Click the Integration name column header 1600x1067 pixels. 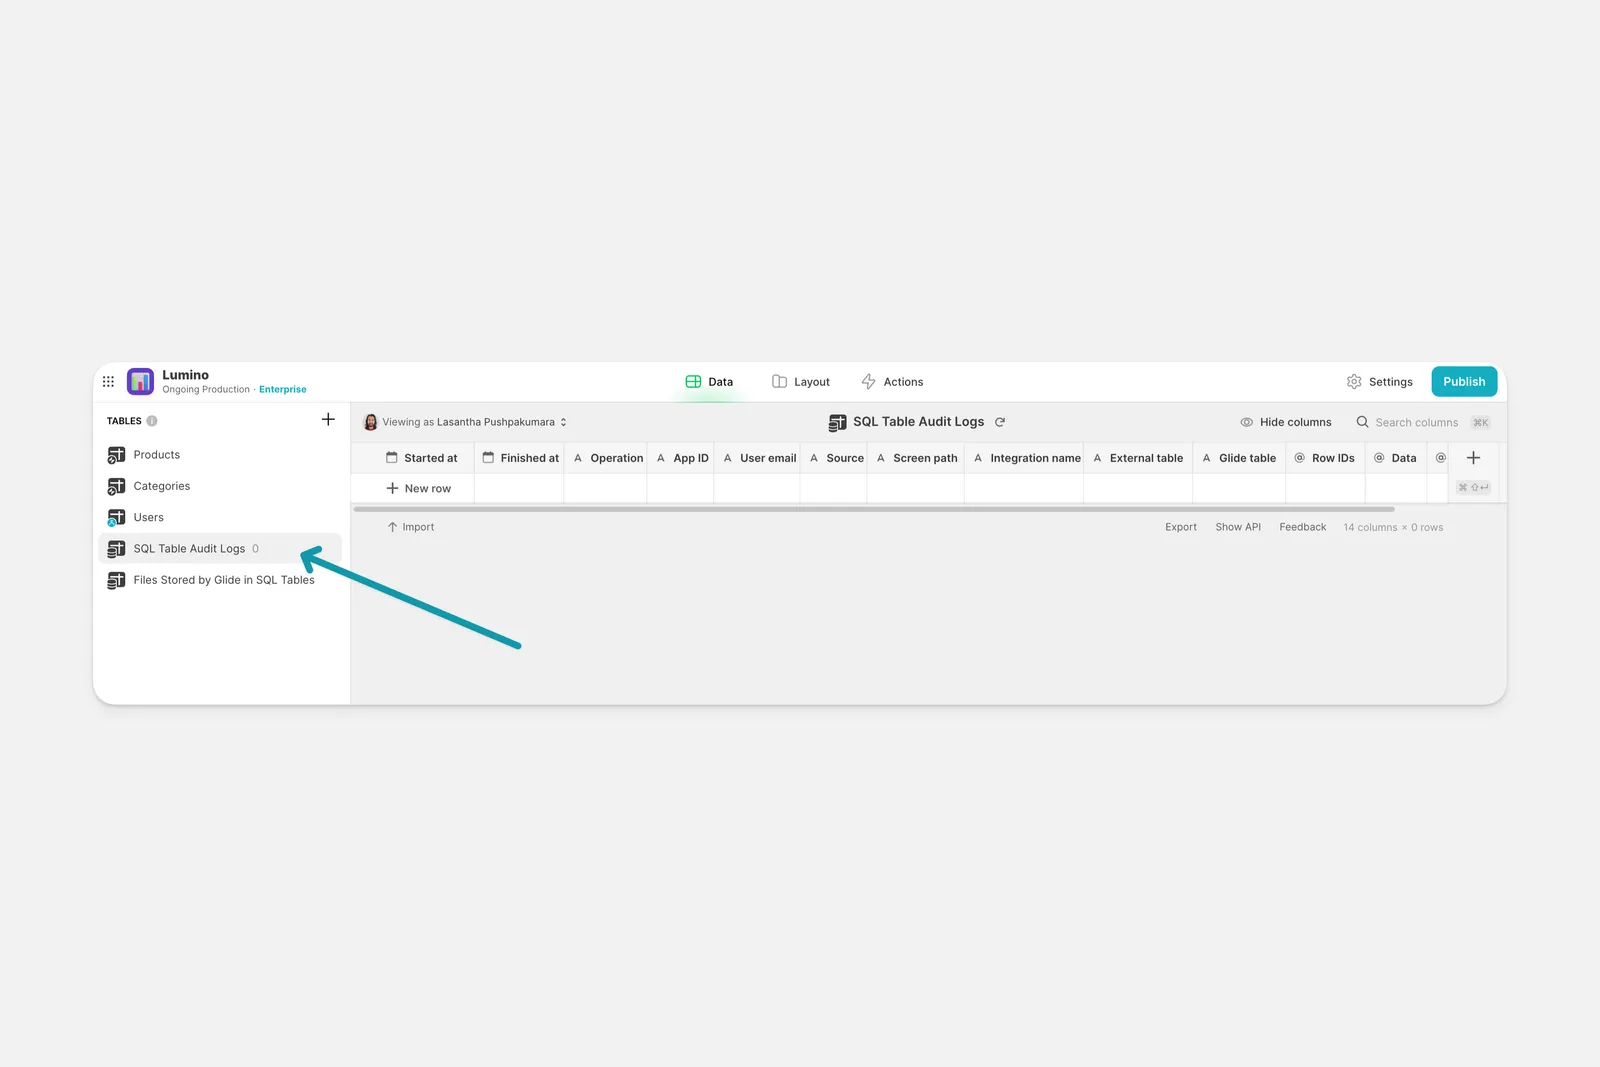click(x=1026, y=458)
